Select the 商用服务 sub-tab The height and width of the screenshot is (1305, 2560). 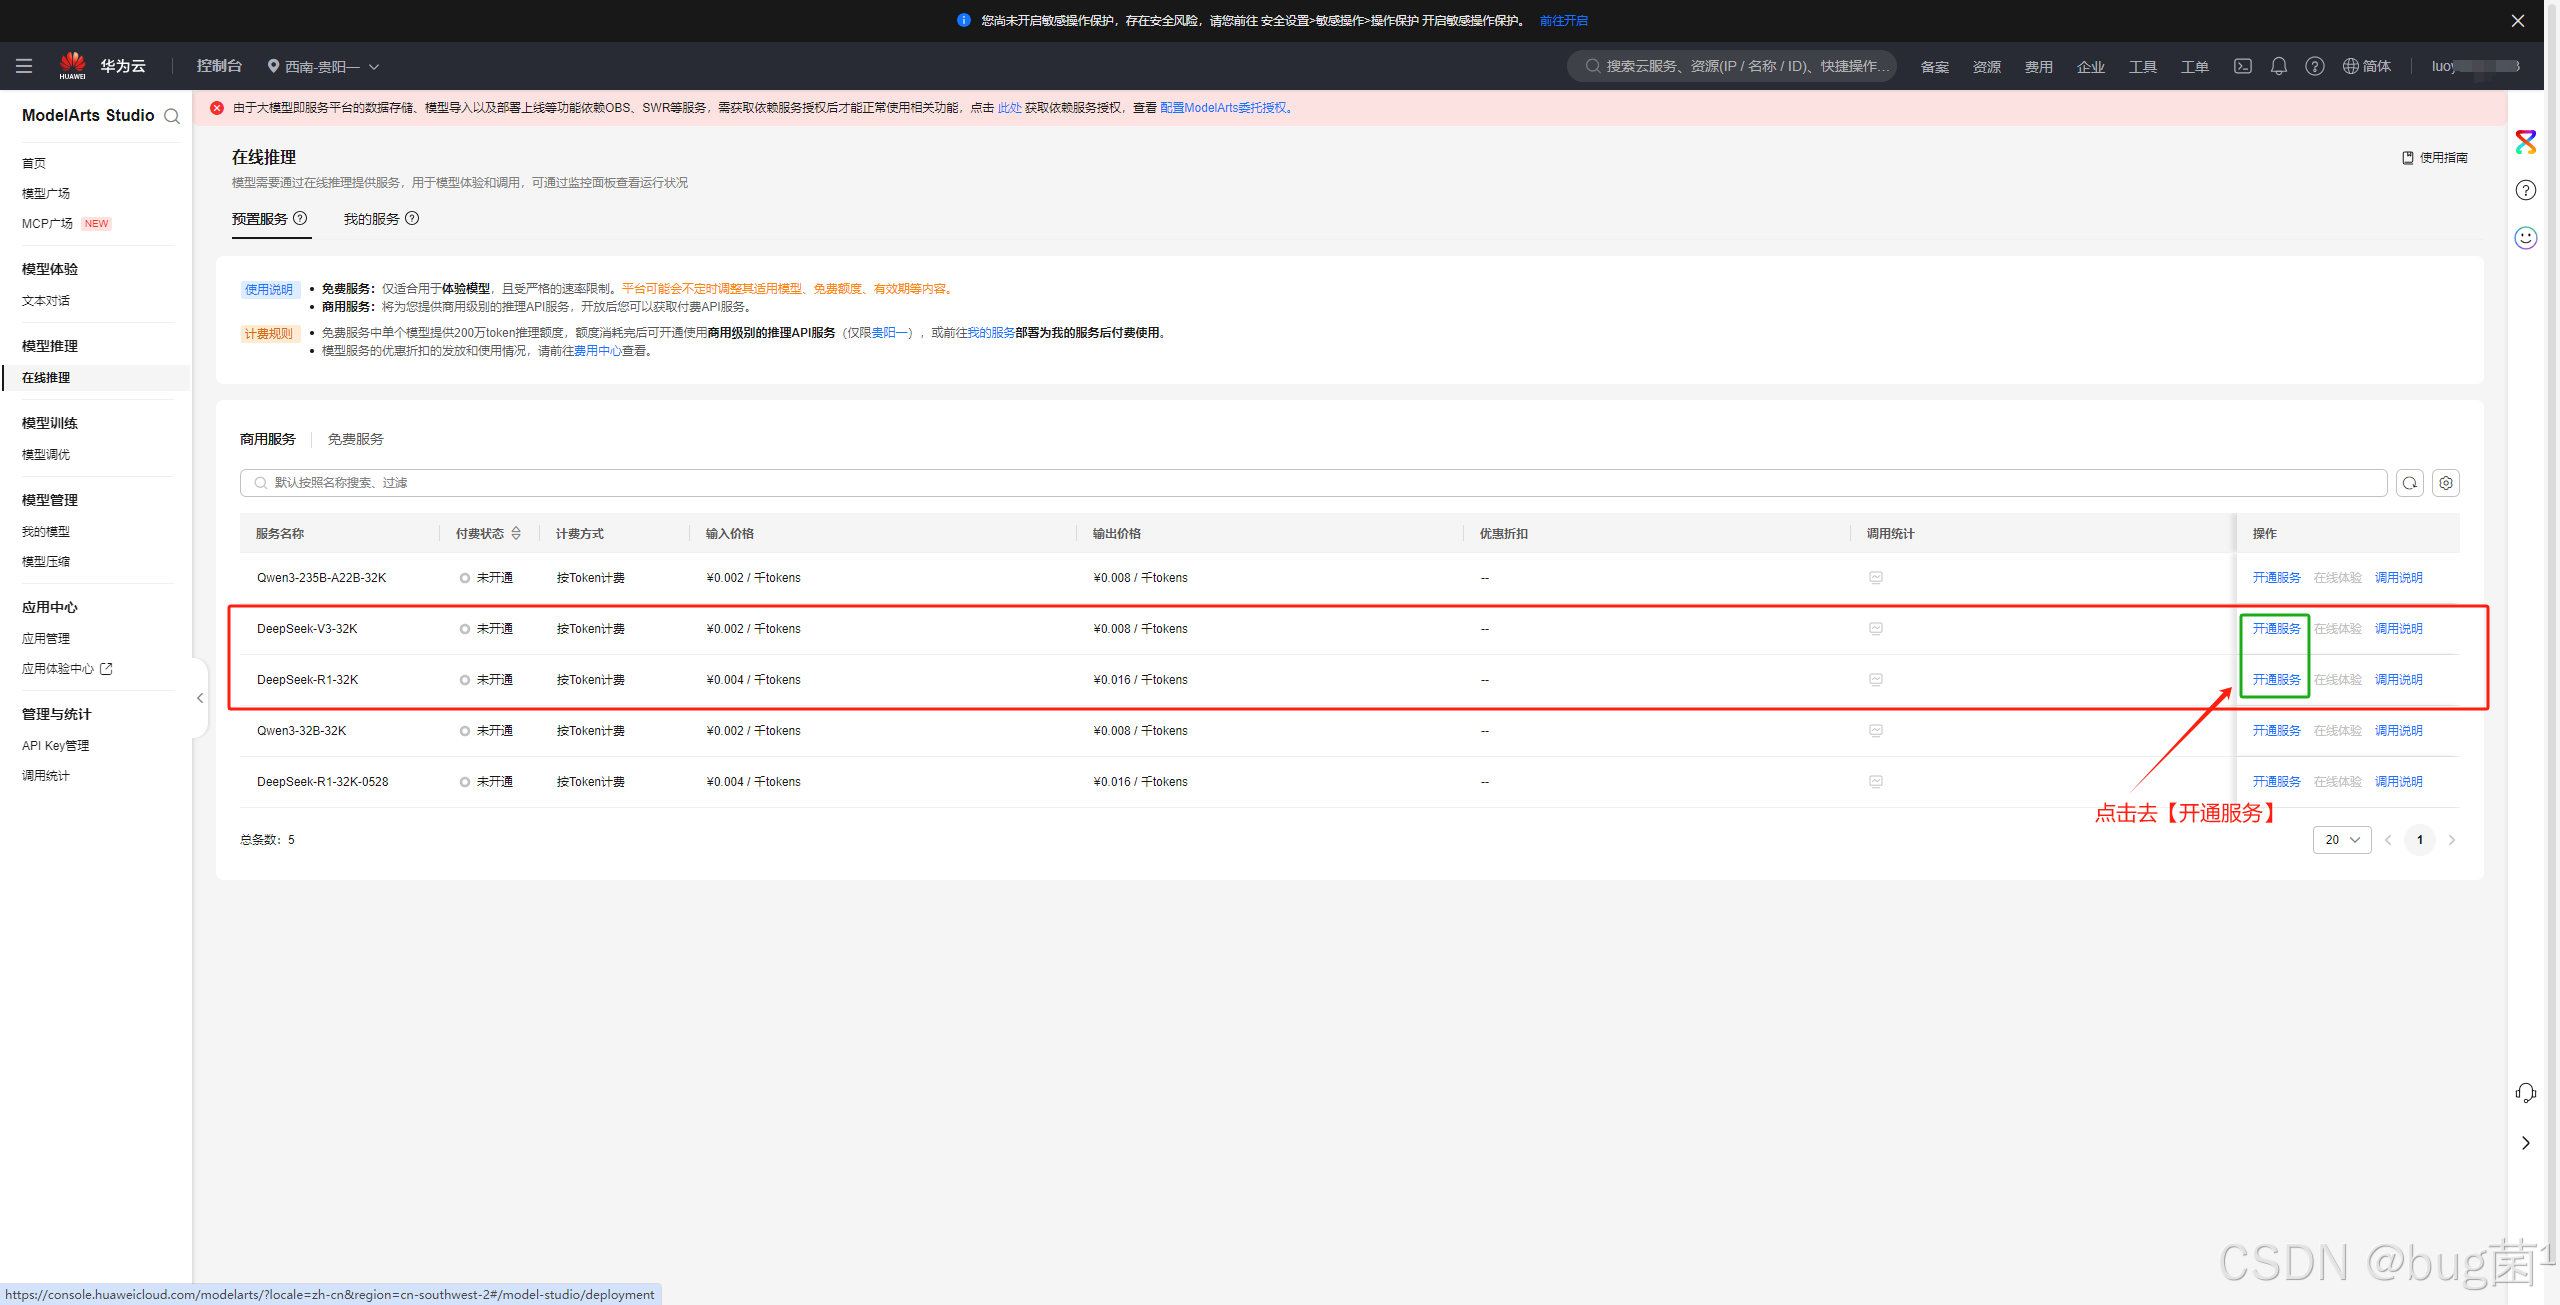click(268, 439)
